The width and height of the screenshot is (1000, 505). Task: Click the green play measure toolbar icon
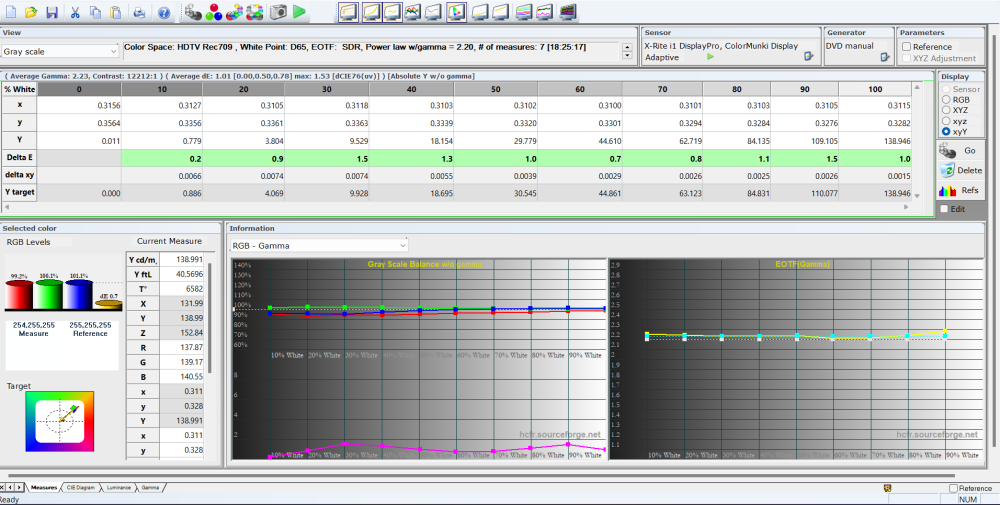[300, 12]
